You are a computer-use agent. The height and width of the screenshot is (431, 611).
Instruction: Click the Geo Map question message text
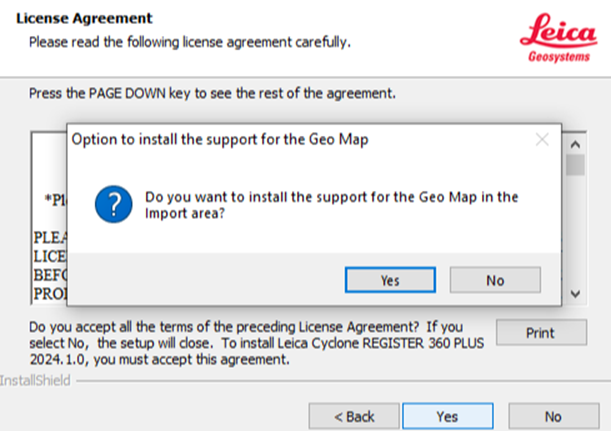pos(331,205)
